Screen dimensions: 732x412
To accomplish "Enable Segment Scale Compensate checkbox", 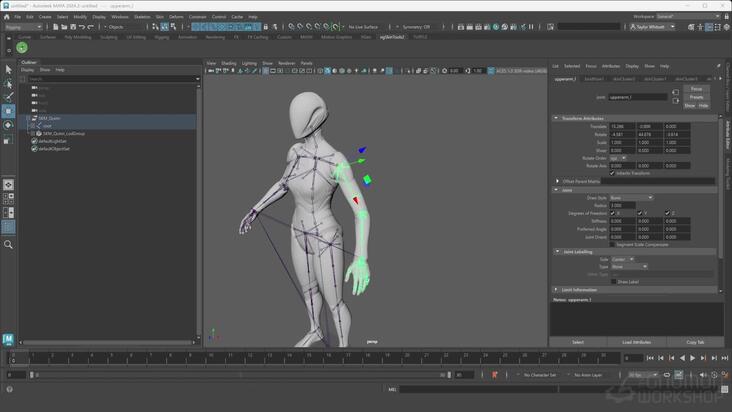I will click(613, 244).
